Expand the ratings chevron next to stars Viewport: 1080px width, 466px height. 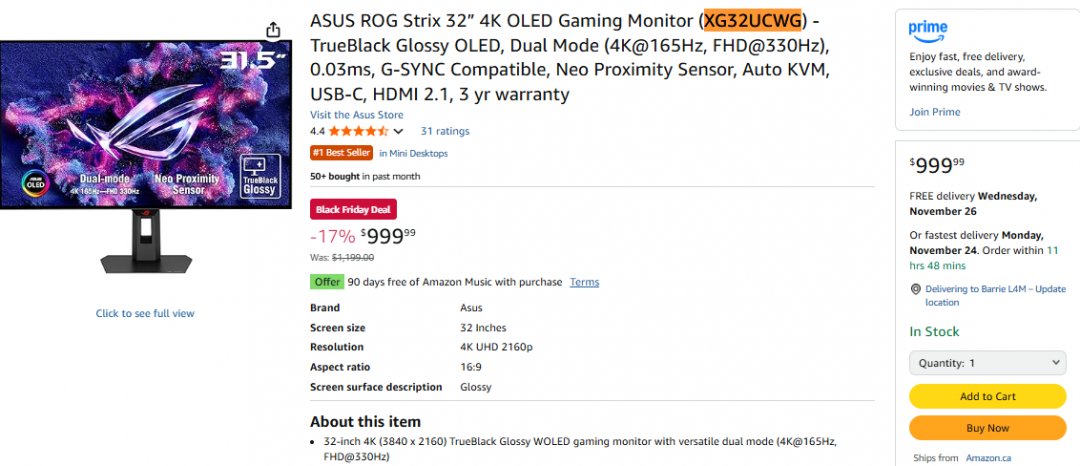pos(399,131)
